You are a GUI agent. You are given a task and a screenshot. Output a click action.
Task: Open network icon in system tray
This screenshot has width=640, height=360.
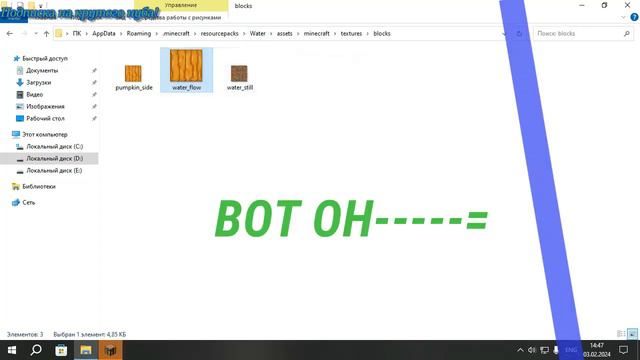click(x=544, y=350)
